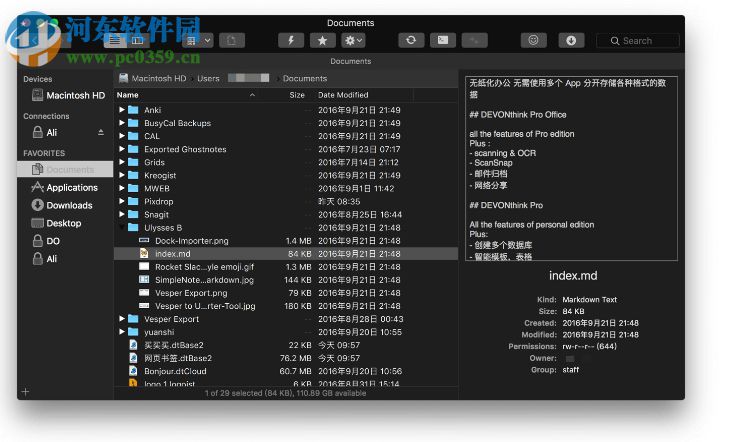Click the index.md title in preview pane
Screen dimensions: 737x442
click(x=573, y=276)
